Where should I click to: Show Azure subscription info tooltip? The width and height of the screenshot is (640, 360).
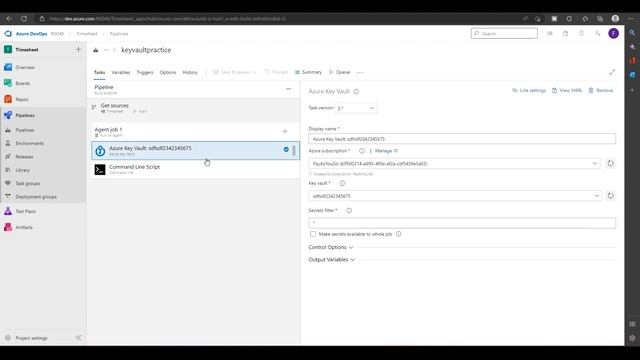click(x=362, y=151)
